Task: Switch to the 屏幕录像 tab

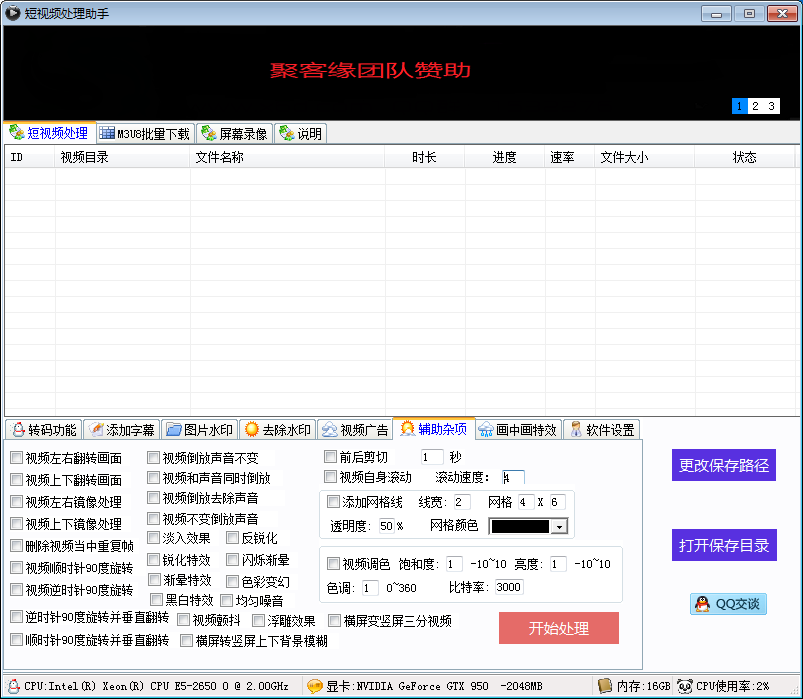Action: (235, 134)
